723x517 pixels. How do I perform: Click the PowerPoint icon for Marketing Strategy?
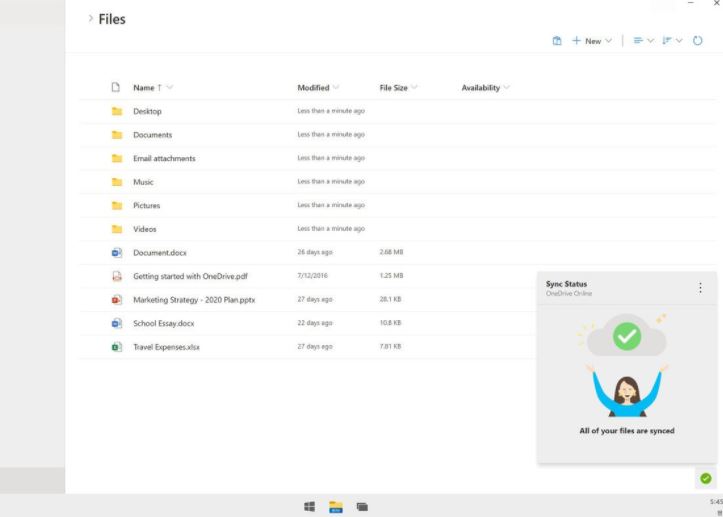point(117,300)
